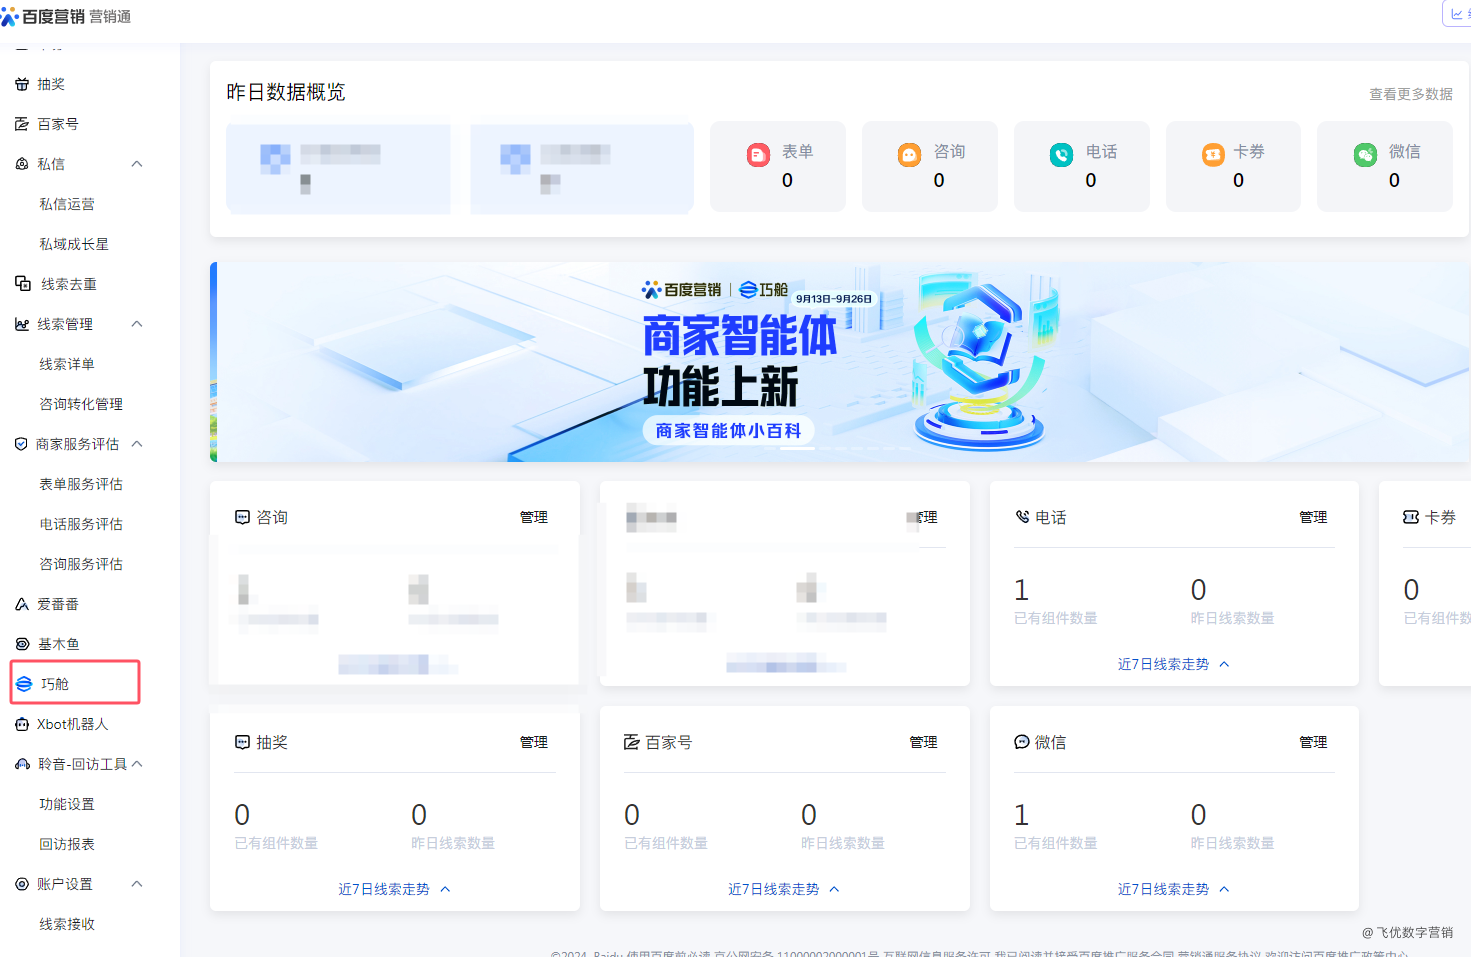Open 咨询转化管理 in the sidebar
Screen dimensions: 1471x957
pos(81,404)
